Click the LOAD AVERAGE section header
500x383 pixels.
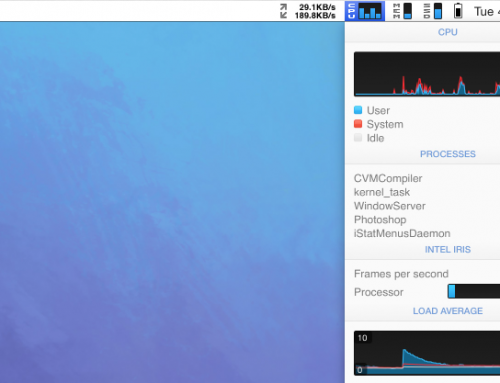coord(448,311)
